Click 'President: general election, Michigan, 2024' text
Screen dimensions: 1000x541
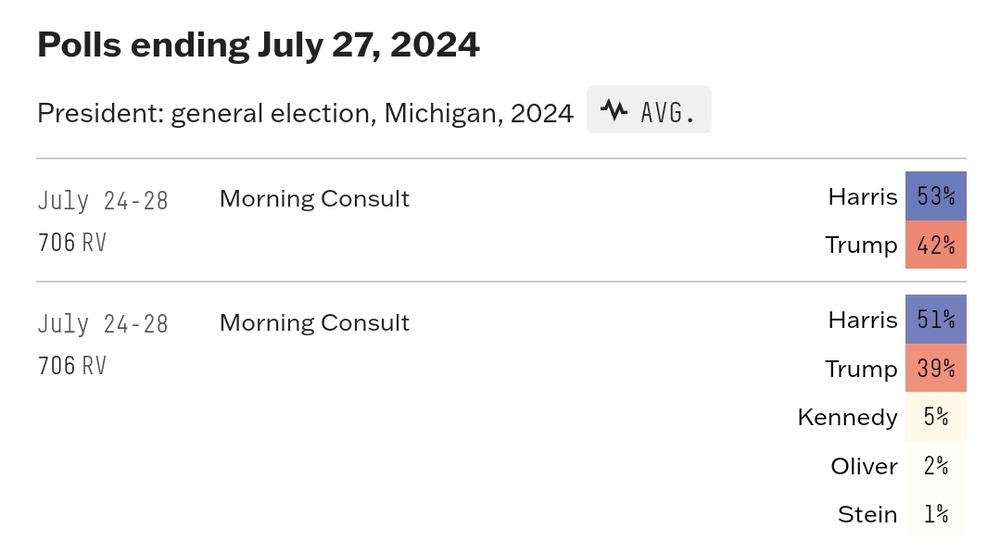click(x=305, y=113)
